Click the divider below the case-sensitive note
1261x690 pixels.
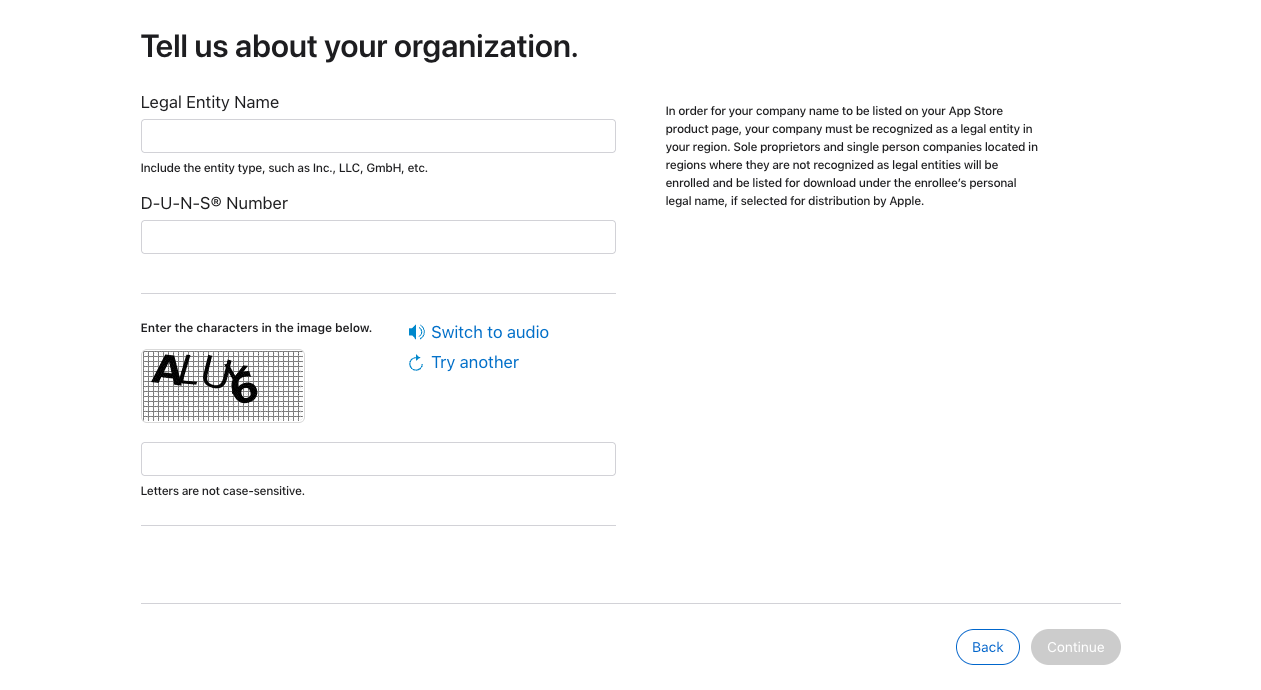(x=378, y=525)
